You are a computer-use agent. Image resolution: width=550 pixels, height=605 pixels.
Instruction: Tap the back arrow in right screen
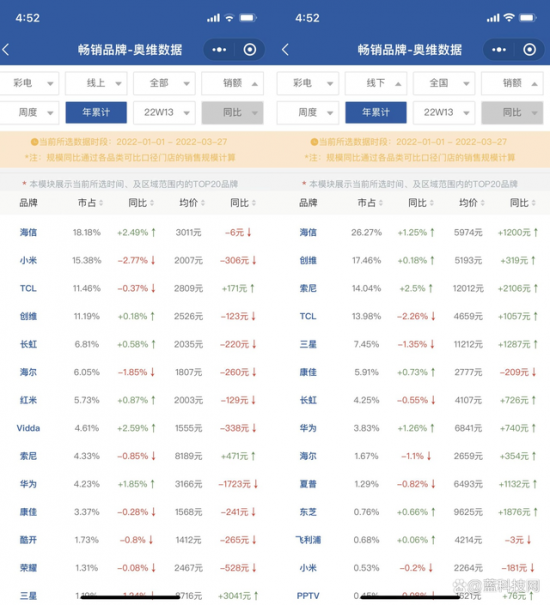[x=285, y=49]
